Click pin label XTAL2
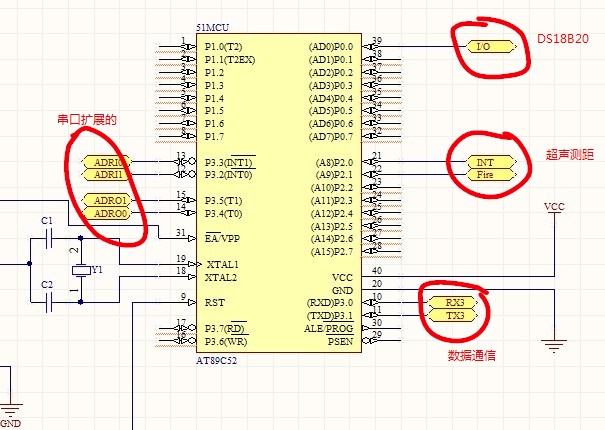Image resolution: width=605 pixels, height=430 pixels. (221, 278)
